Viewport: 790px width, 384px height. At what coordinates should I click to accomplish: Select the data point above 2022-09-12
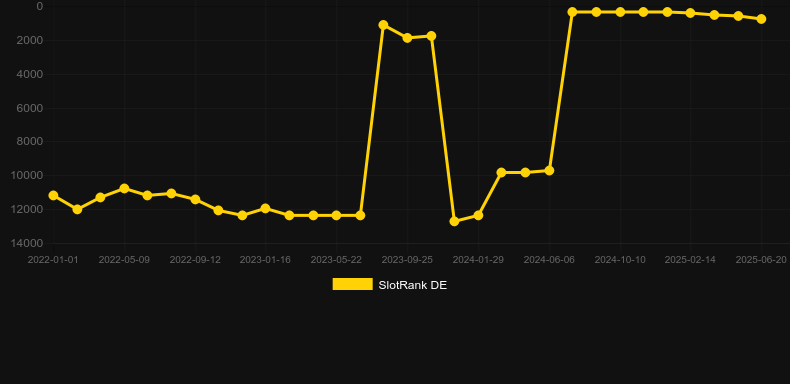(x=195, y=200)
